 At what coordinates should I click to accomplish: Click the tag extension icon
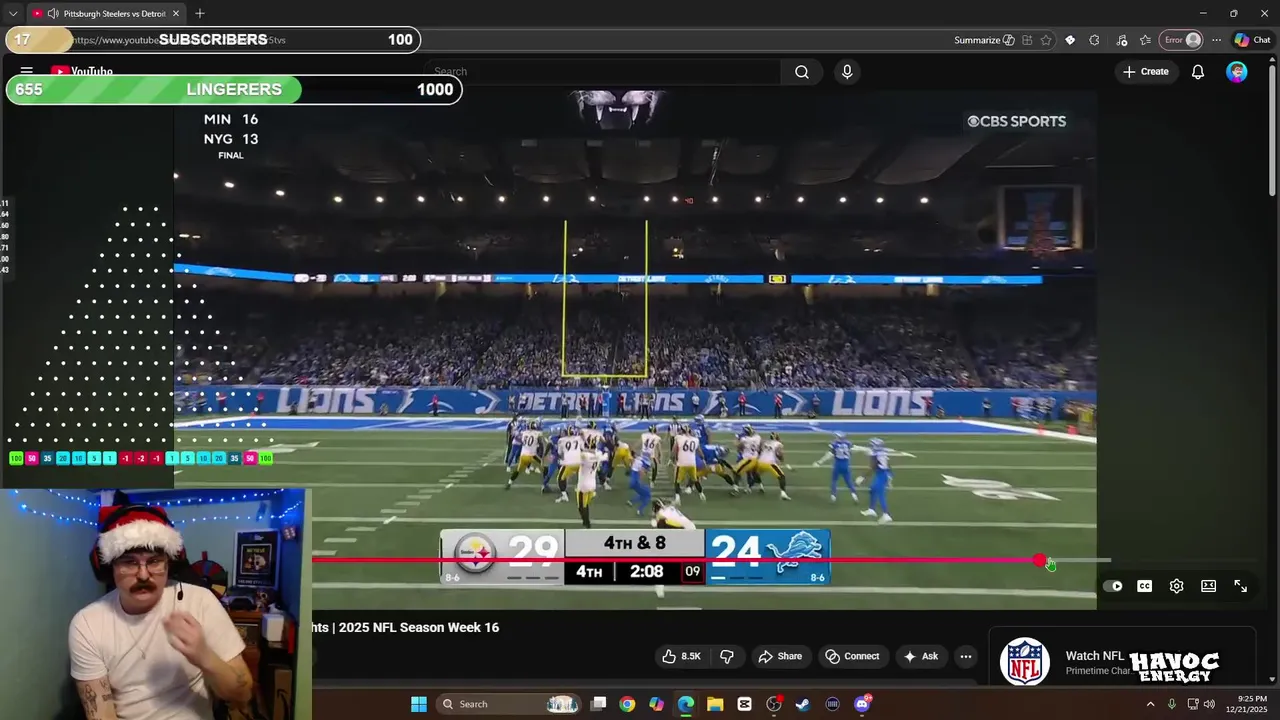pos(1070,40)
